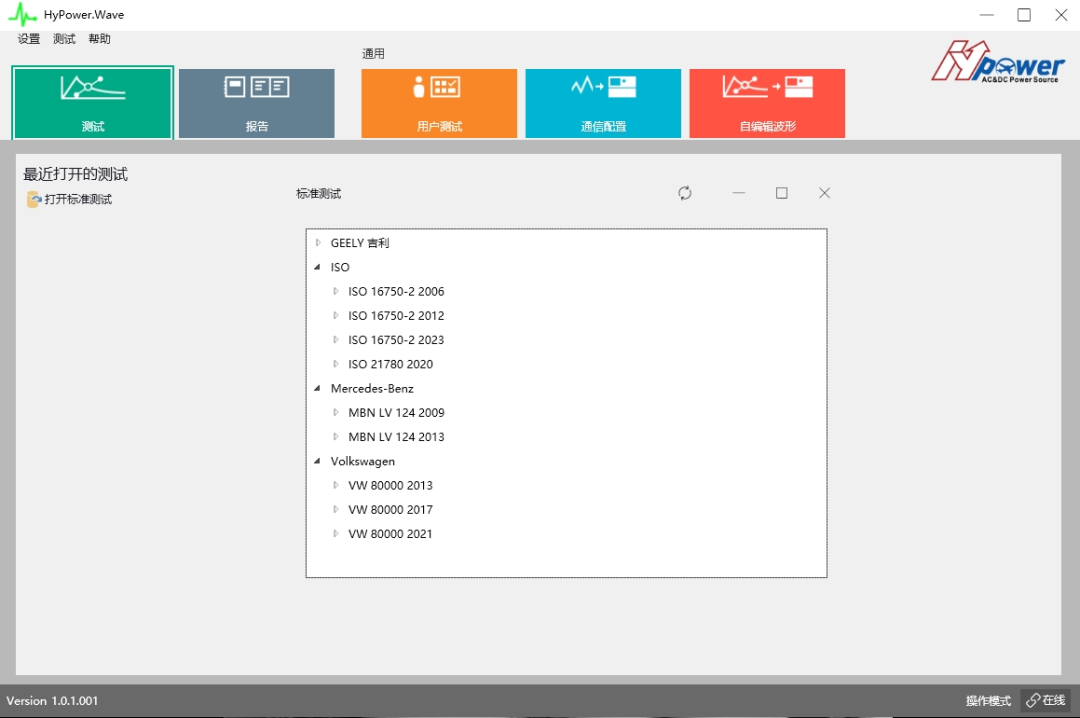Close the HyPower.Wave main window
This screenshot has width=1080, height=718.
[1061, 14]
